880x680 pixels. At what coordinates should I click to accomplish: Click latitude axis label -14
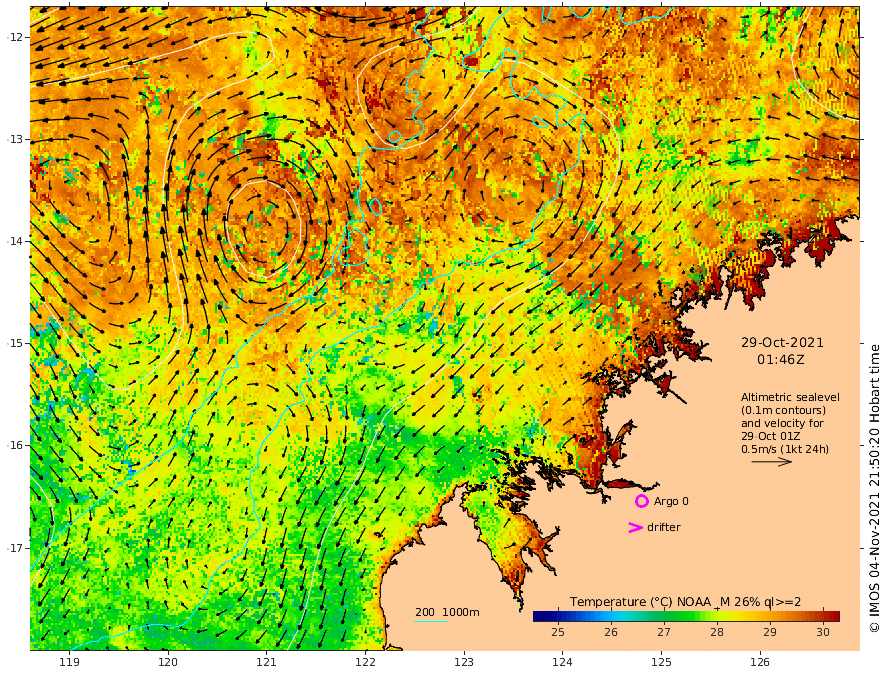pos(15,241)
